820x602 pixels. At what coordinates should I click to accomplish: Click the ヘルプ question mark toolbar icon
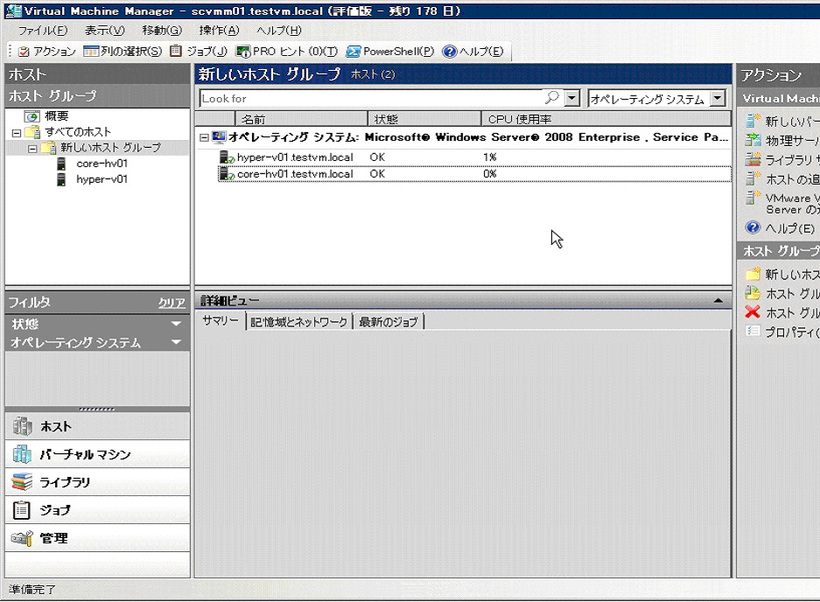449,51
